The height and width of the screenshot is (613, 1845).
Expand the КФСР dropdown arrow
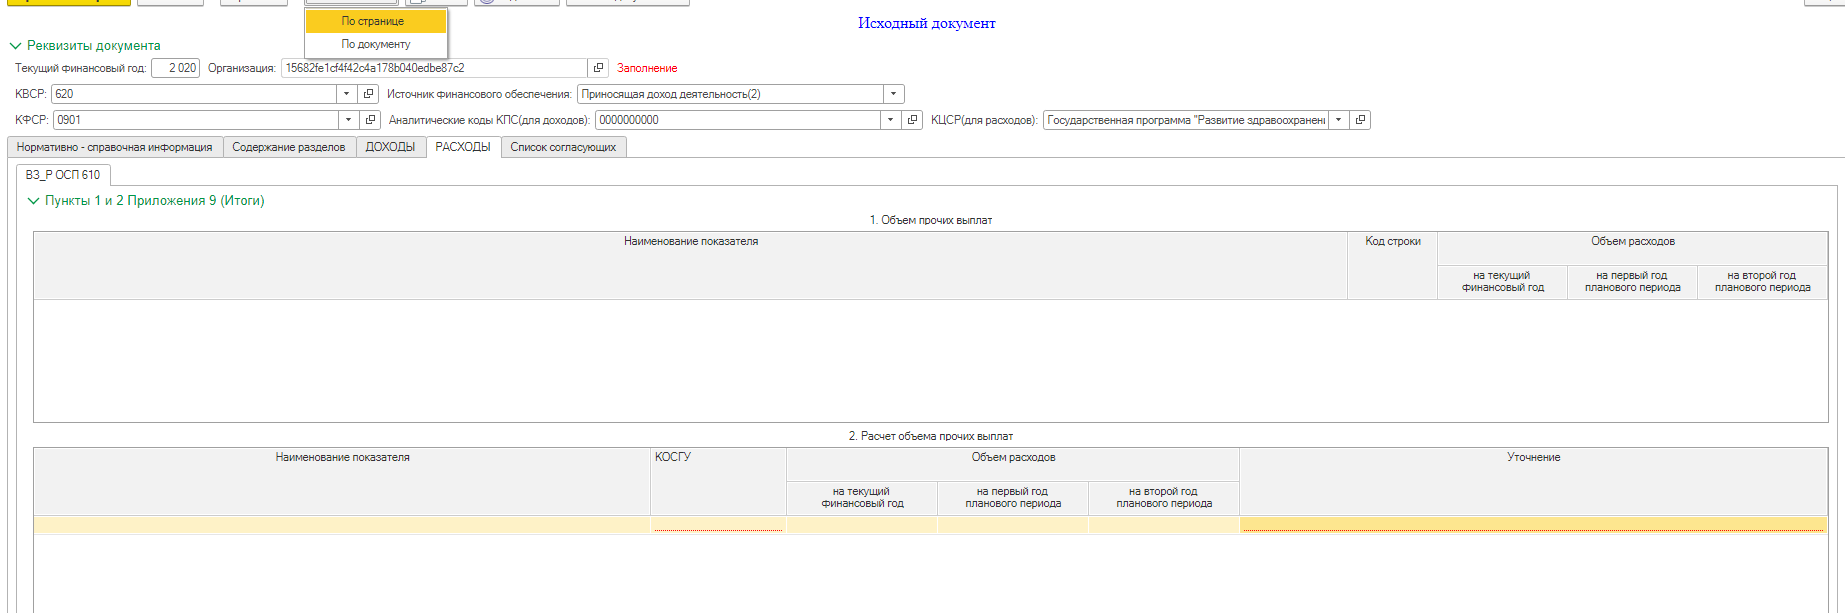348,120
